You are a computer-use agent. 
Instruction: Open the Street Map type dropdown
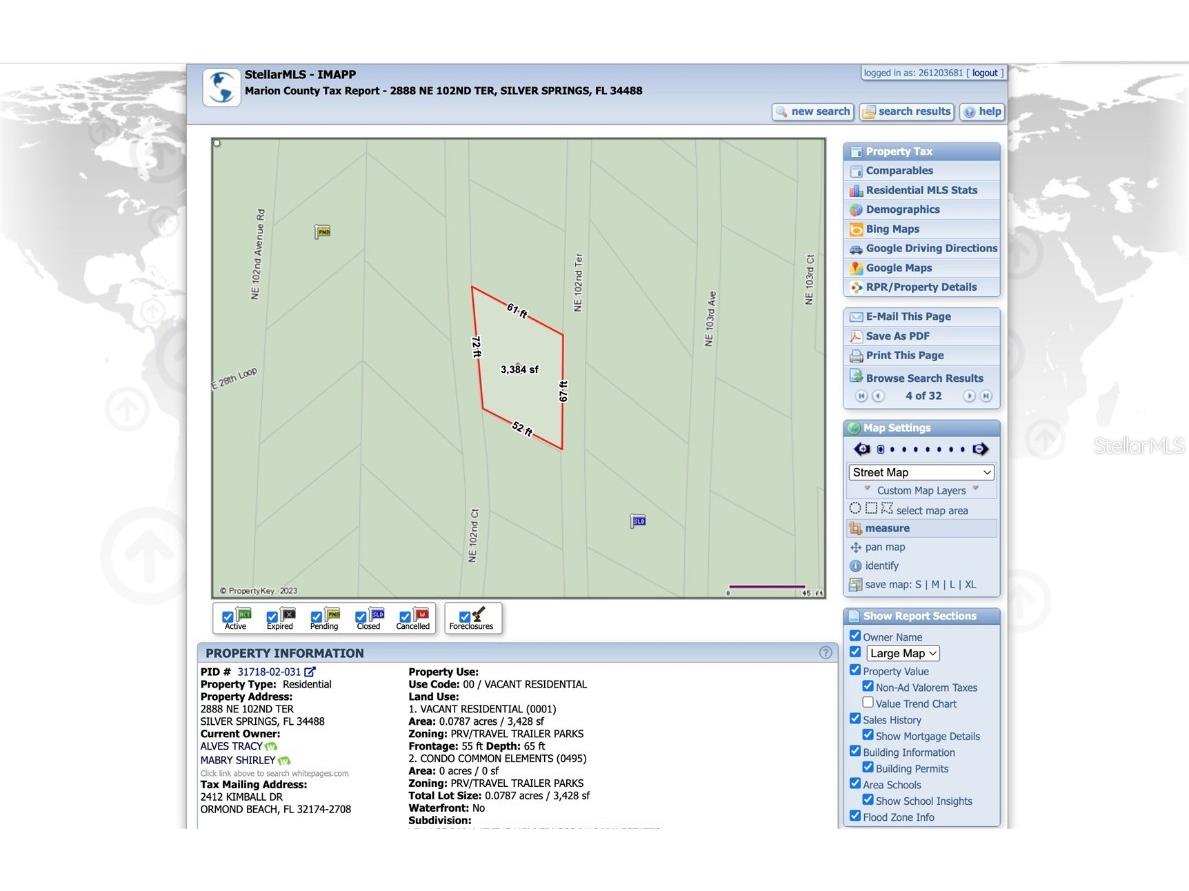[921, 472]
